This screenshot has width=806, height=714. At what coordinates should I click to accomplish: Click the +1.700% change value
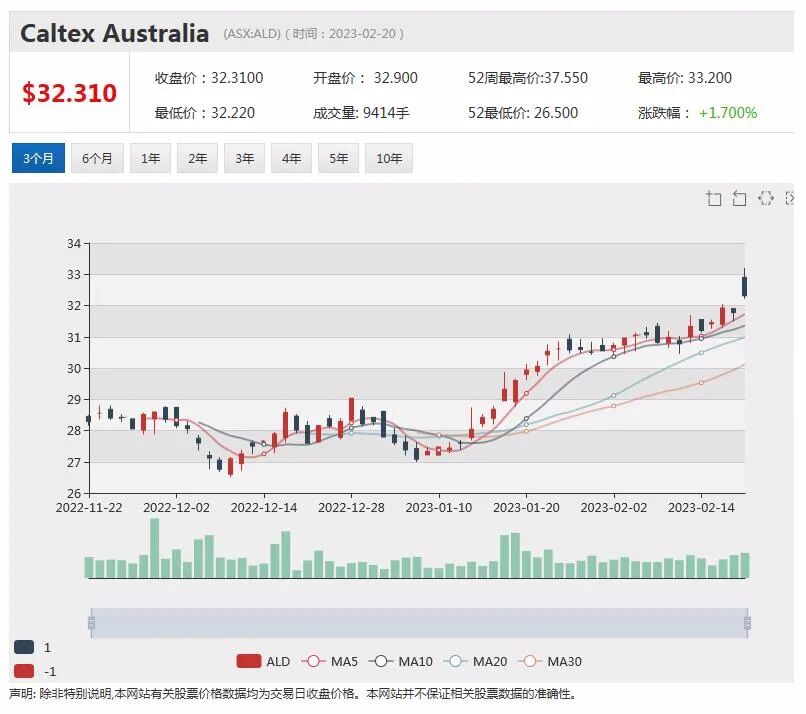(728, 113)
